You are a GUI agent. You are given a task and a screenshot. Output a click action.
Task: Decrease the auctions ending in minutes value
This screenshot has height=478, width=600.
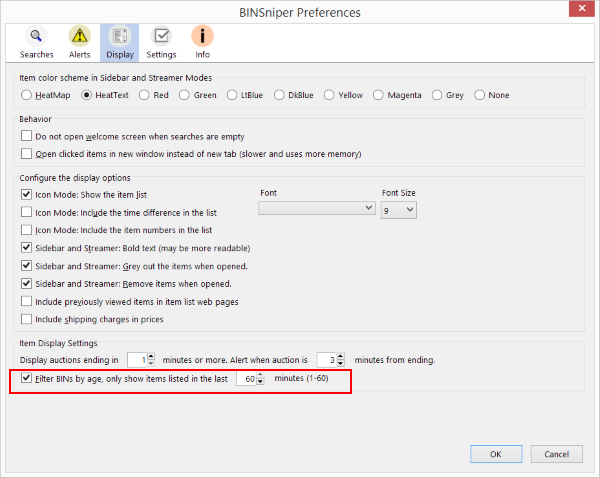151,363
